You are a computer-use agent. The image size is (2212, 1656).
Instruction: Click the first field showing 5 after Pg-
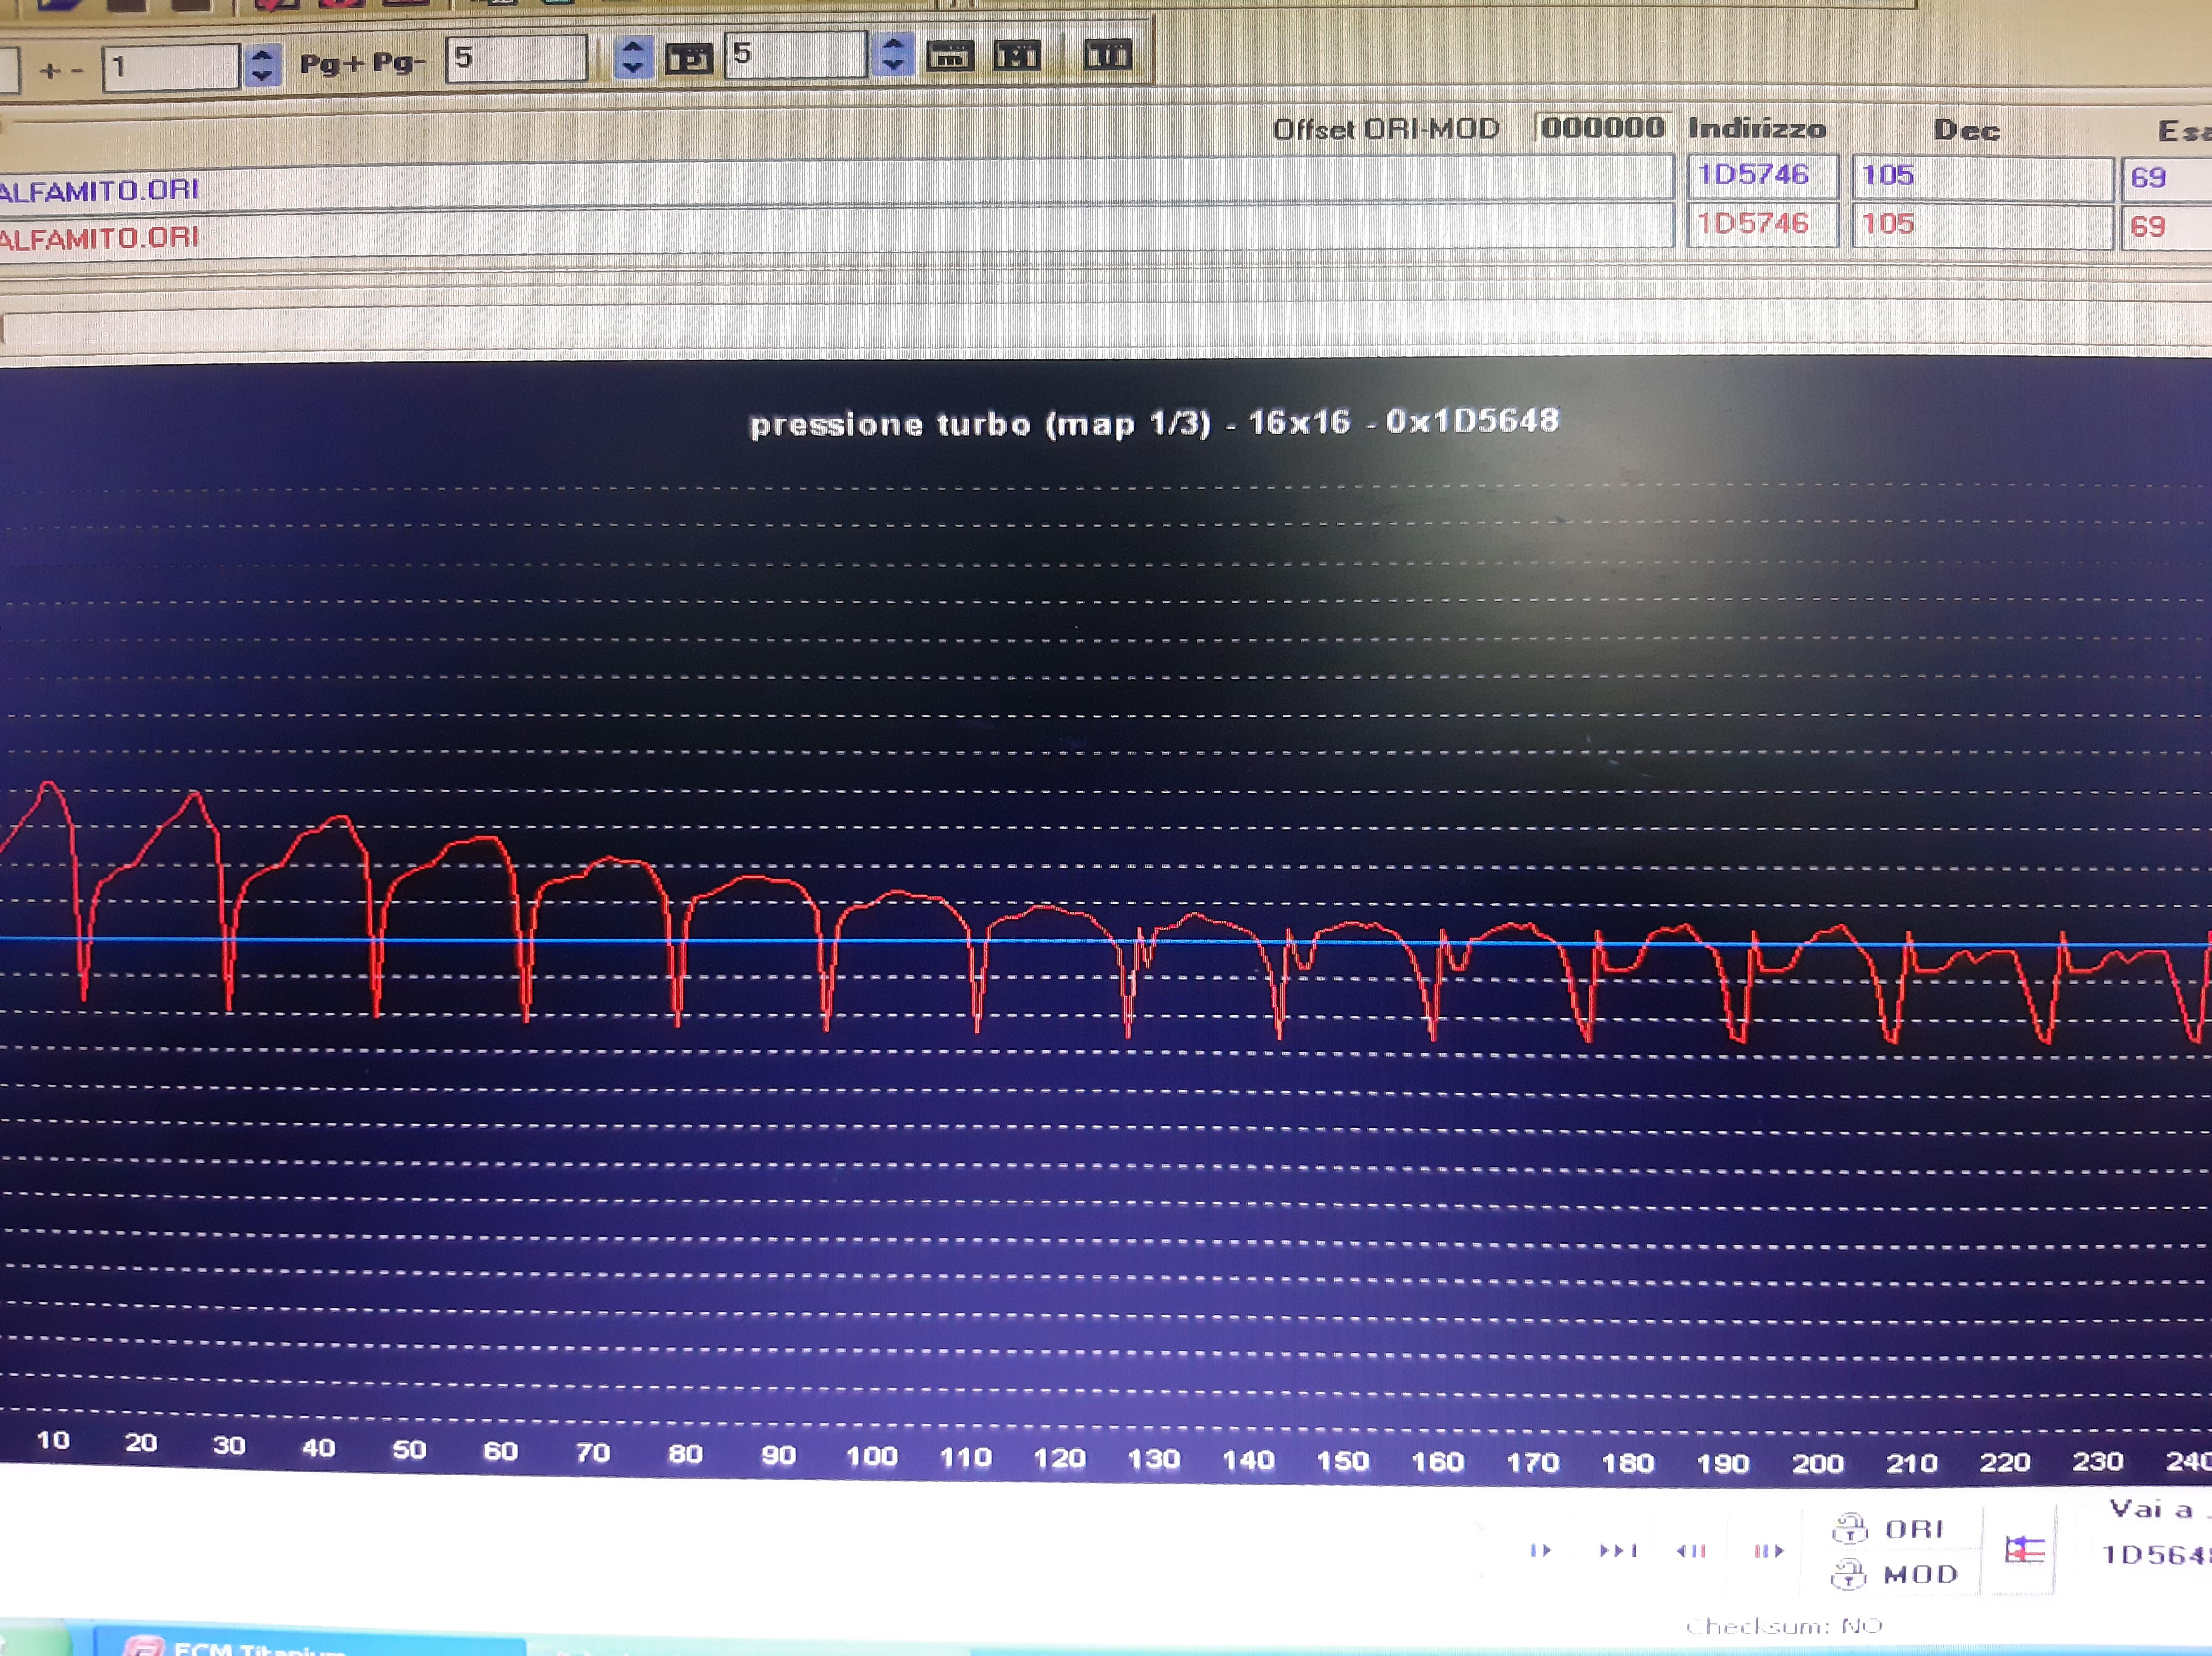[x=516, y=58]
